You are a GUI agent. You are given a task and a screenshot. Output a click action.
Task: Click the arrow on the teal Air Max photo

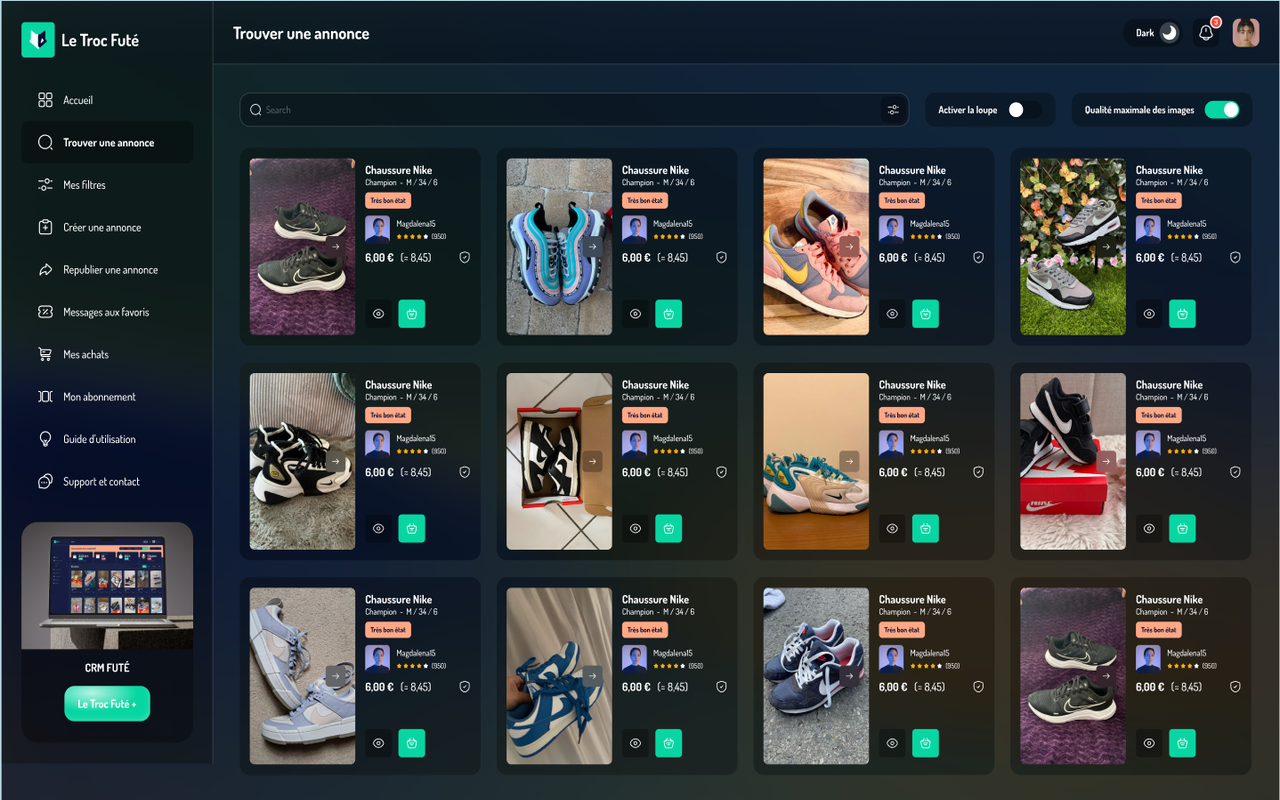(592, 246)
